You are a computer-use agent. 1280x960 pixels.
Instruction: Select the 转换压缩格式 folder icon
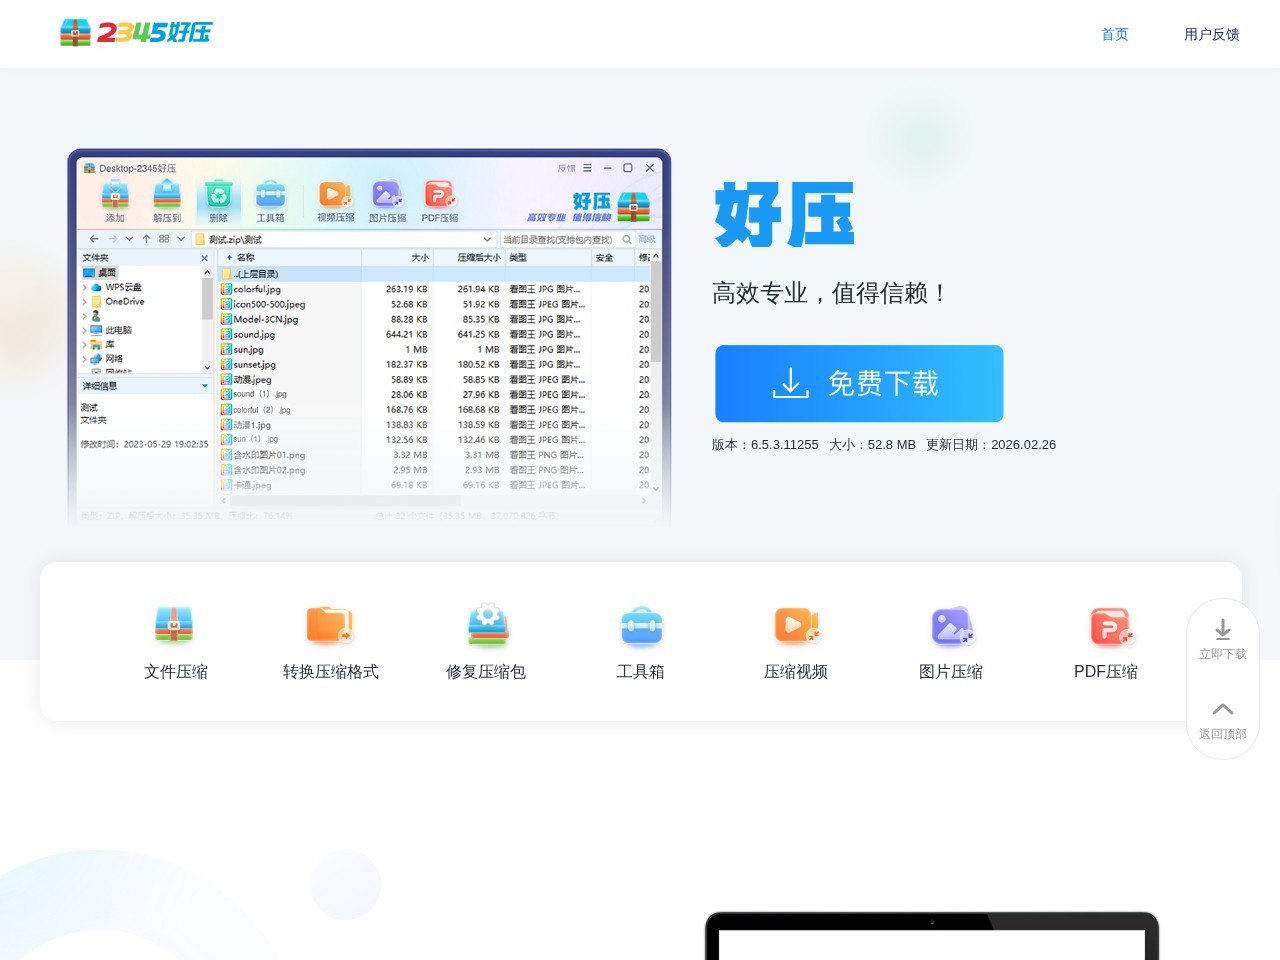coord(329,624)
